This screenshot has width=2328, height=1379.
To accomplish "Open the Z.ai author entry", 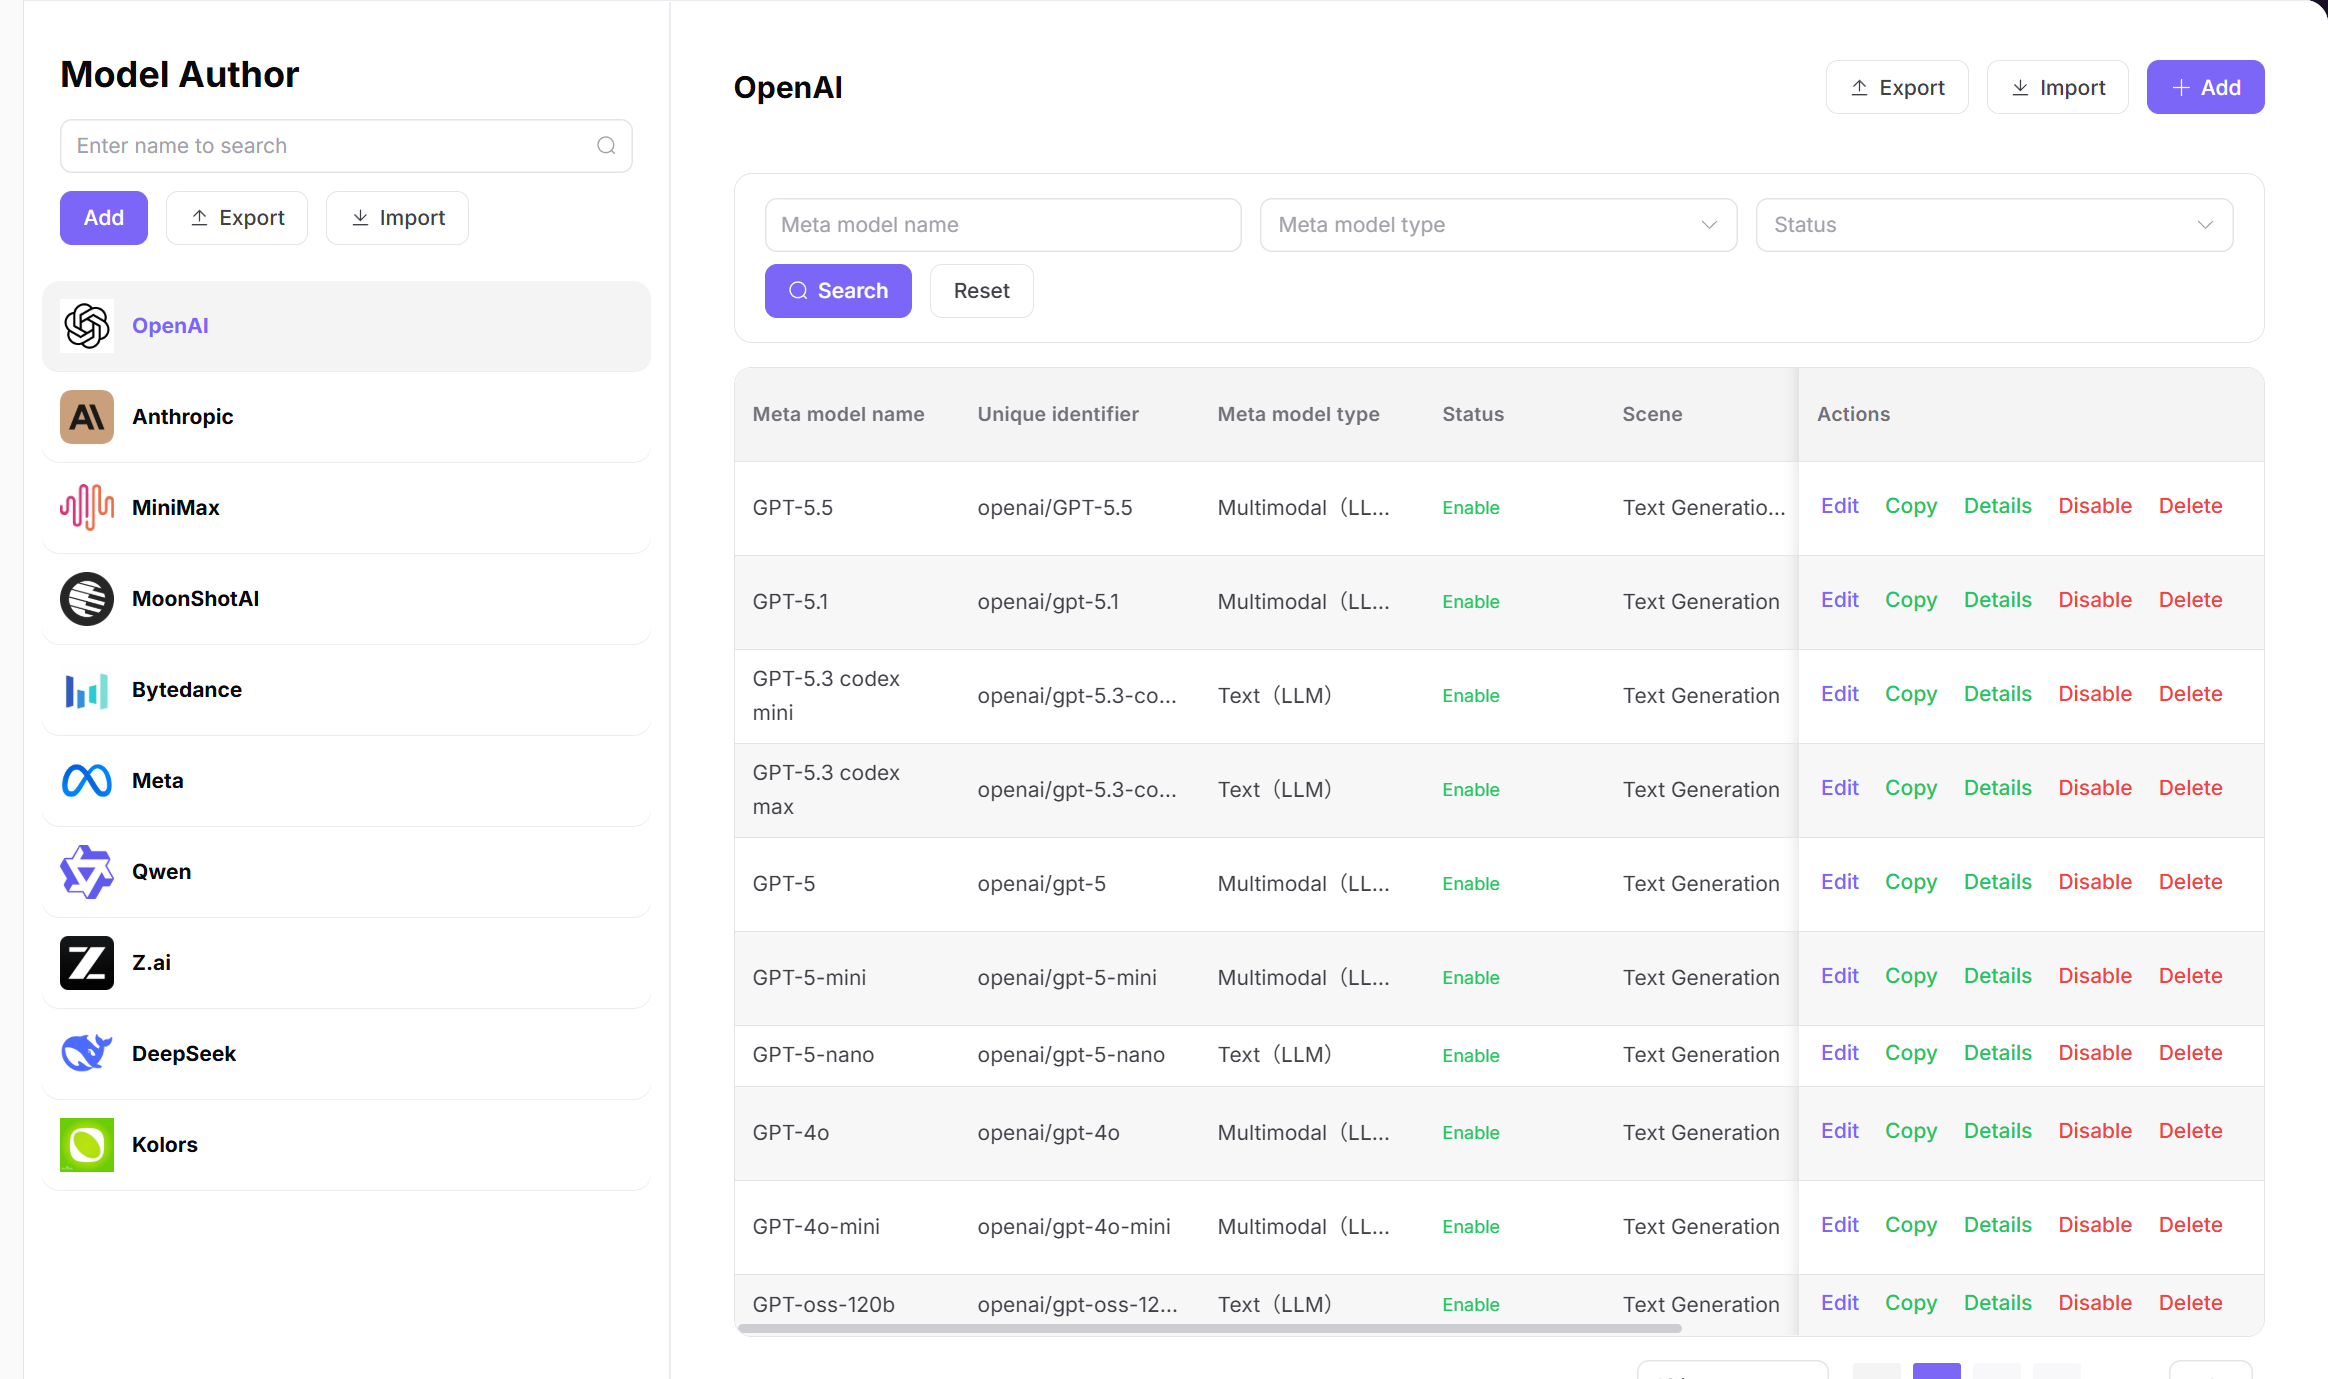I will tap(346, 963).
